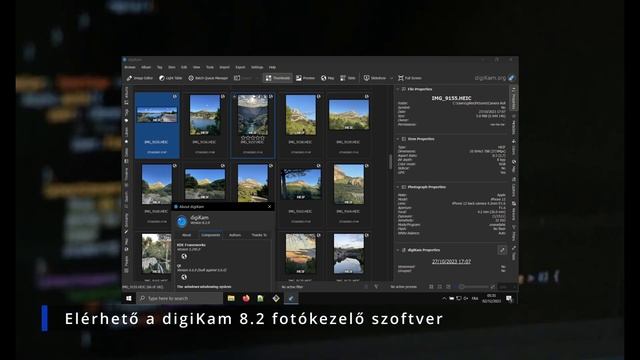Click the thumbnail area vertical scrollbar
The height and width of the screenshot is (360, 640).
point(390,162)
